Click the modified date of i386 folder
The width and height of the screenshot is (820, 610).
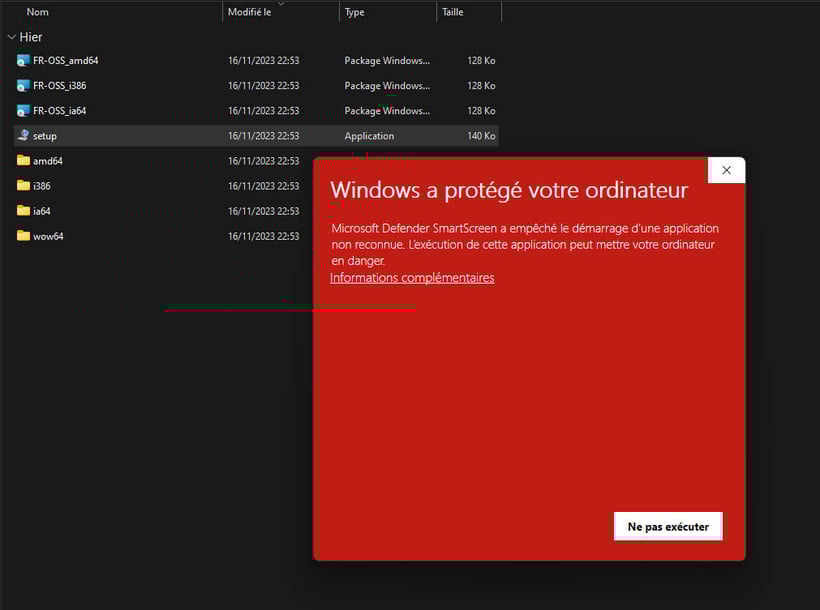click(264, 186)
